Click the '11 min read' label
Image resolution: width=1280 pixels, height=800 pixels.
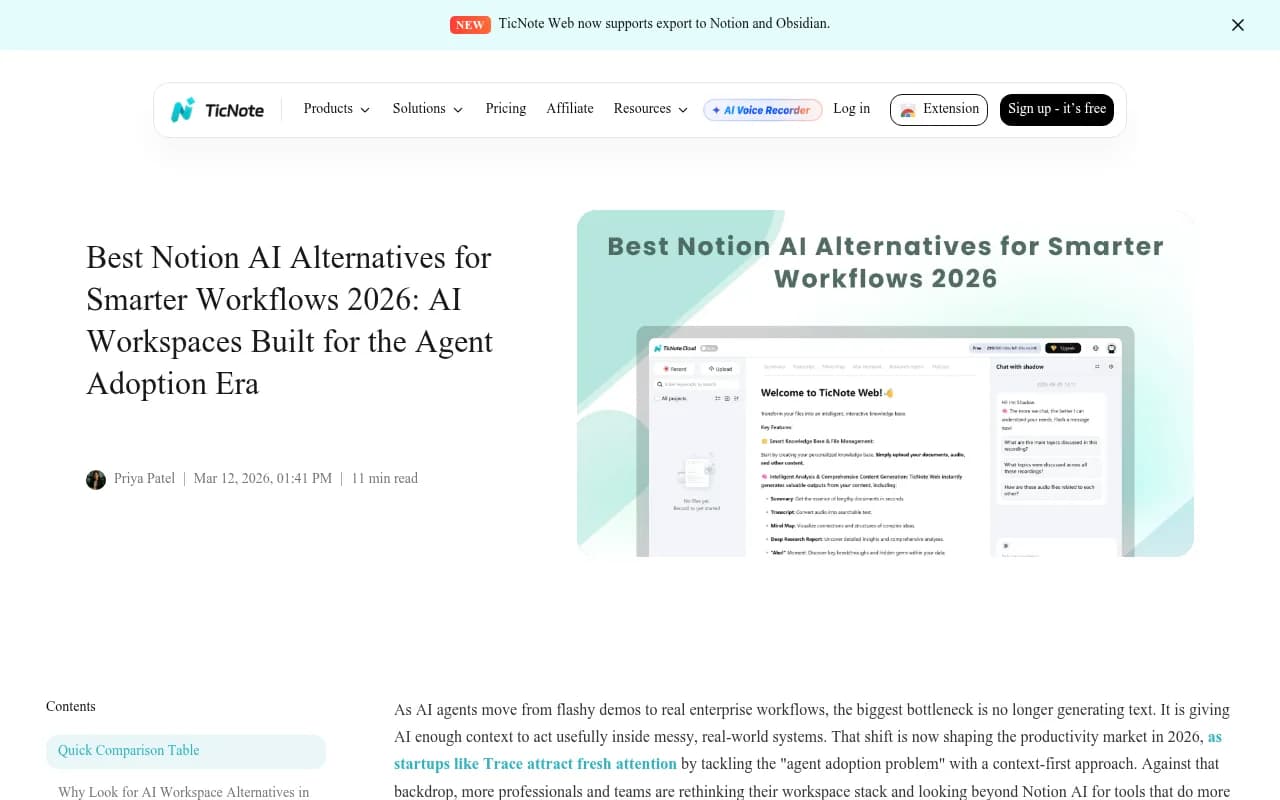coord(385,479)
